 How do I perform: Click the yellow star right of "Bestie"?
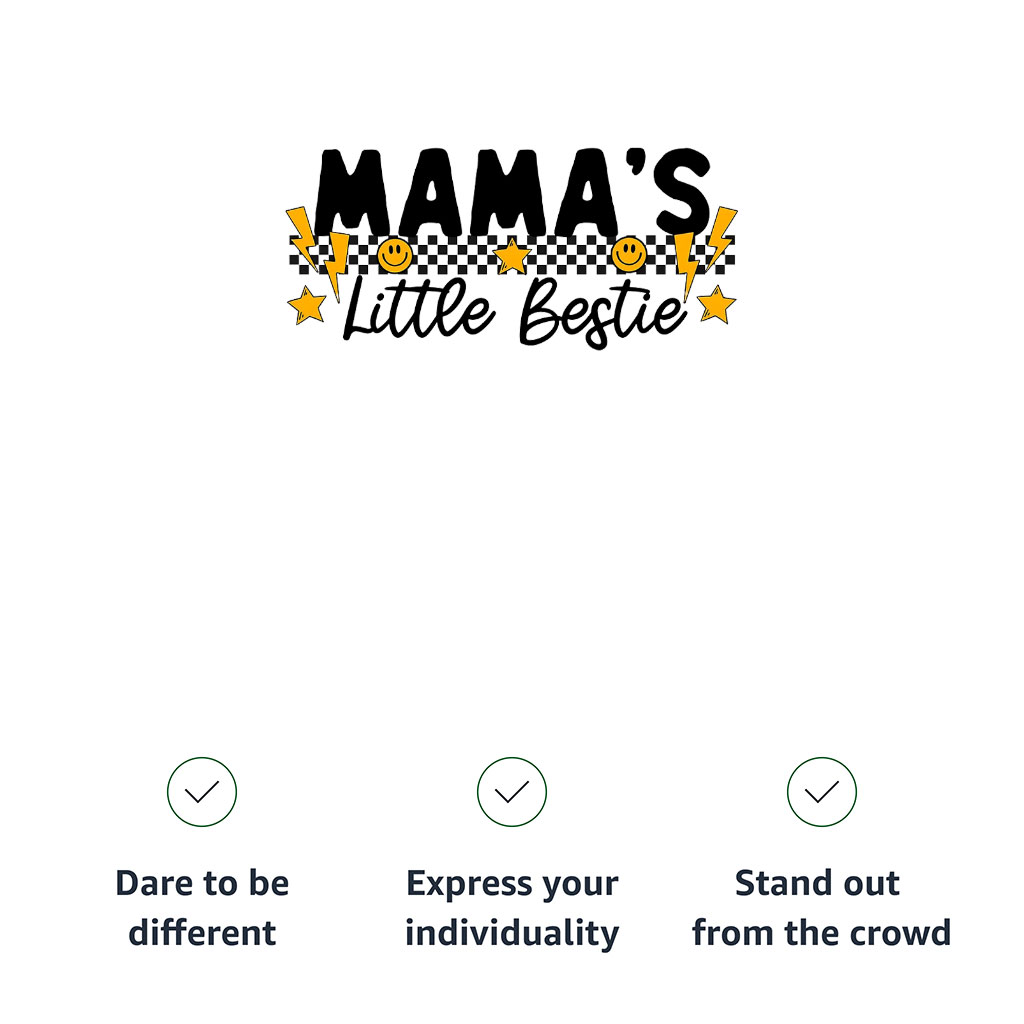coord(716,305)
